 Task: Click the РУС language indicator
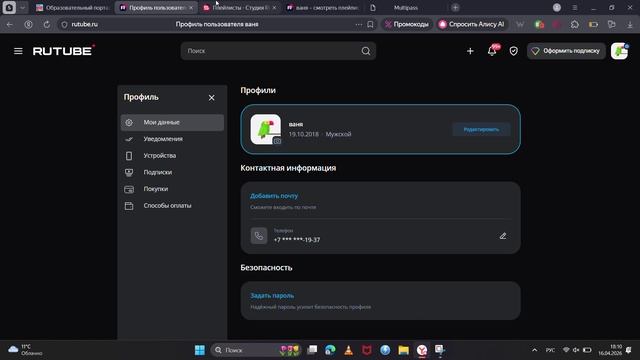pos(550,350)
